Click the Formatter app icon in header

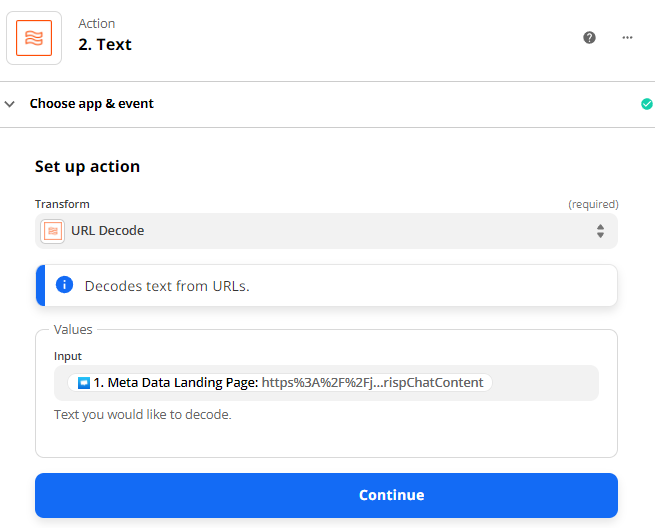coord(34,38)
